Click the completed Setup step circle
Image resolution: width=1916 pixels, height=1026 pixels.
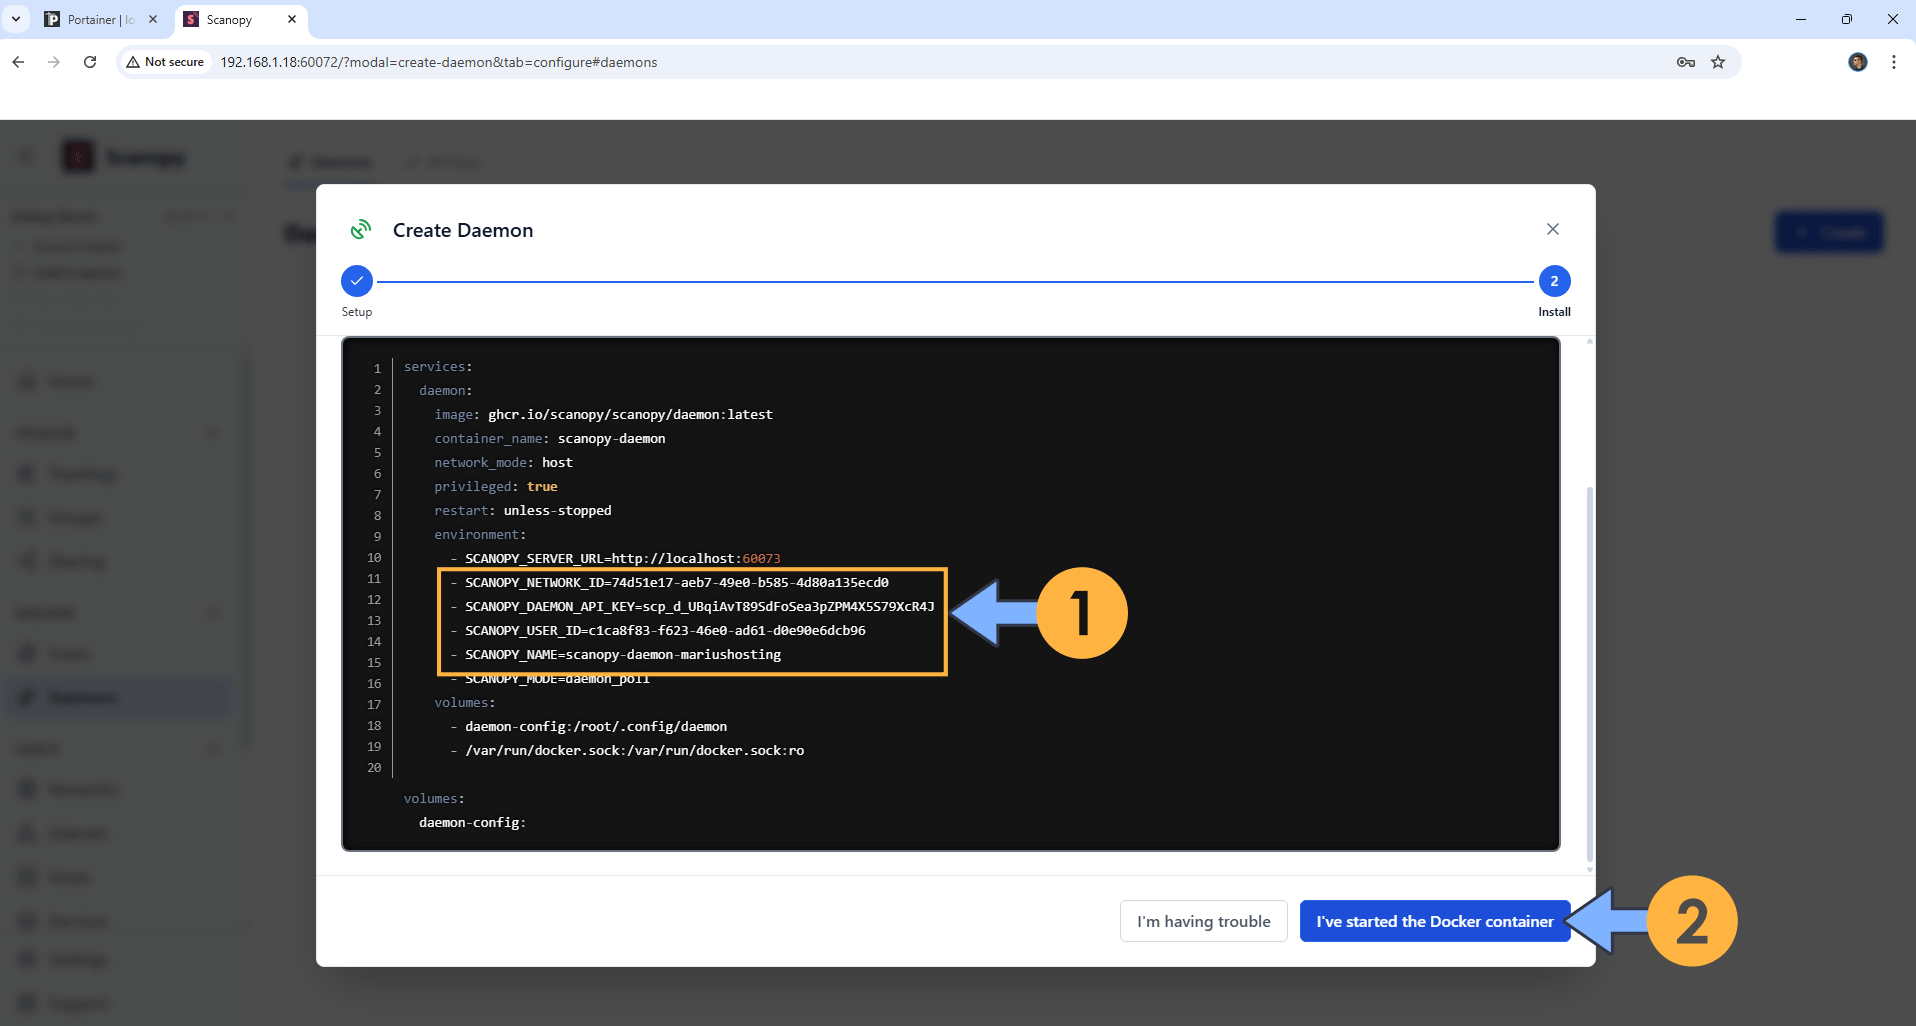point(357,281)
